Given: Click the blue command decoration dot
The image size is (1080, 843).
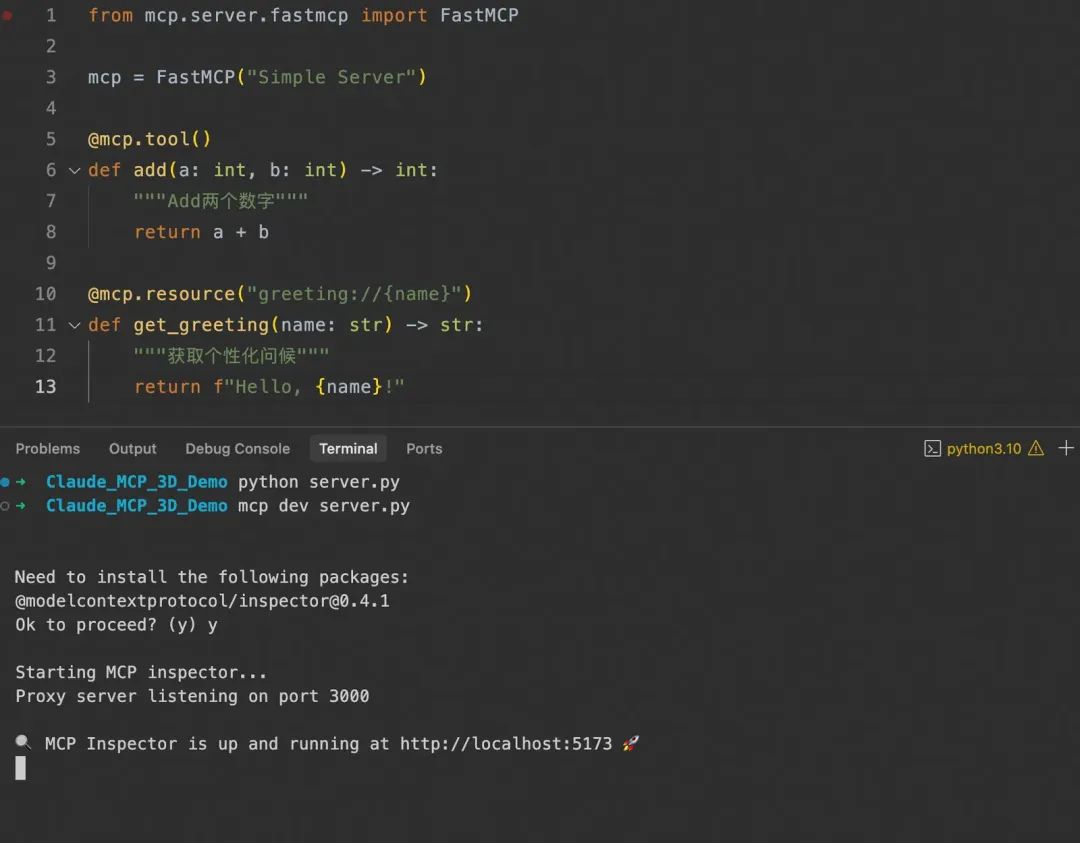Looking at the screenshot, I should 5,482.
